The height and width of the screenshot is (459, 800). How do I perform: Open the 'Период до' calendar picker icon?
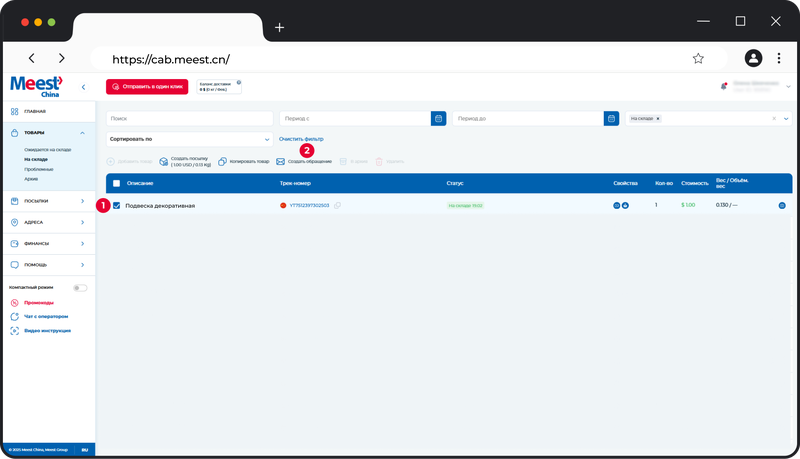tap(611, 118)
